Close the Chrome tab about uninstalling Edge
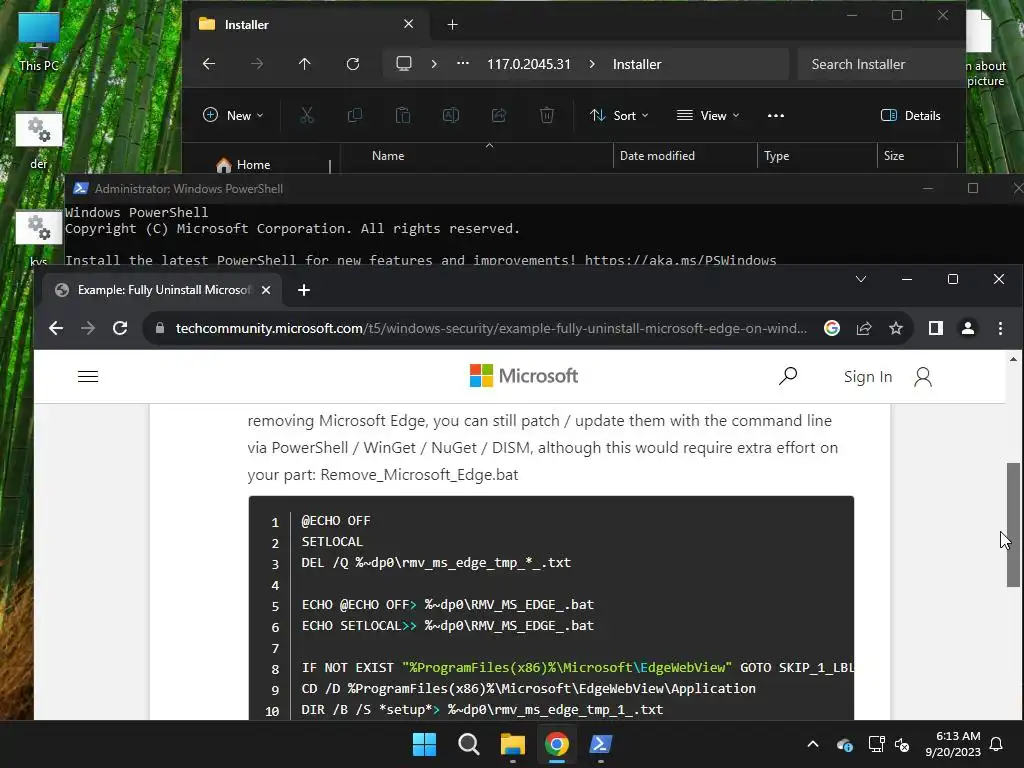Screen dimensions: 1024x768 pos(266,290)
